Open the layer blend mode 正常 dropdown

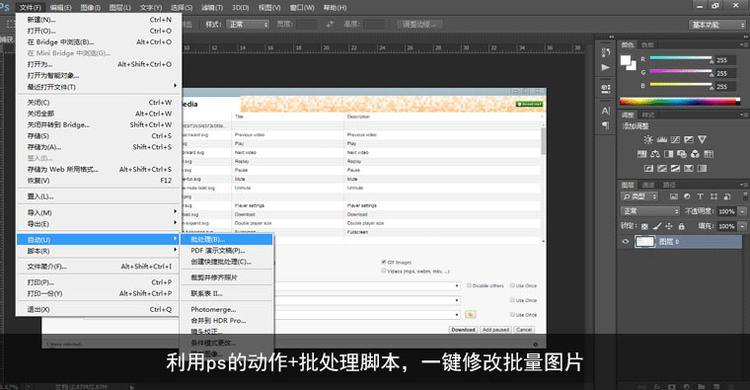pos(650,211)
